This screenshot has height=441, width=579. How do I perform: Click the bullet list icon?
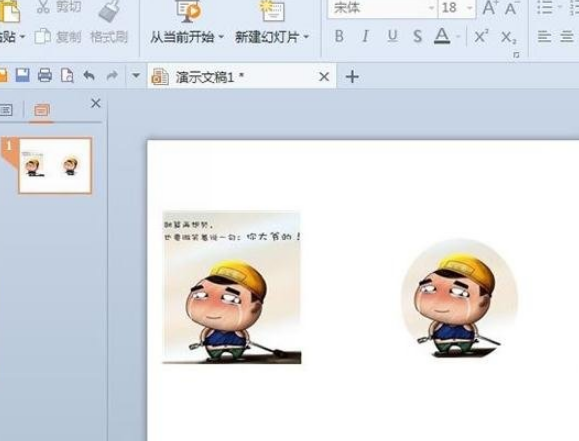tap(545, 7)
